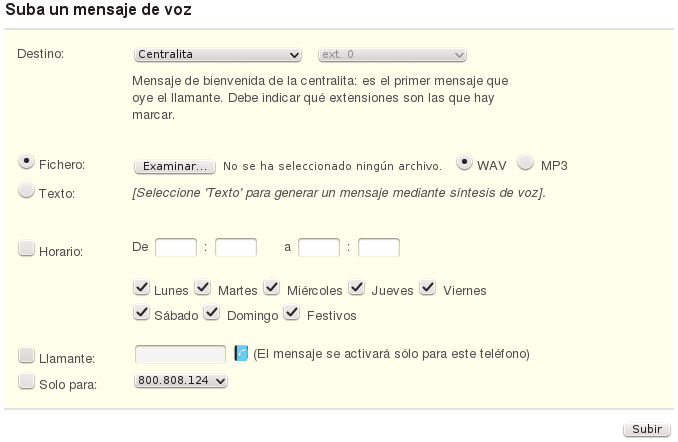Screen dimensions: 678x442
Task: Enable the Solo para checkbox
Action: [x=27, y=381]
